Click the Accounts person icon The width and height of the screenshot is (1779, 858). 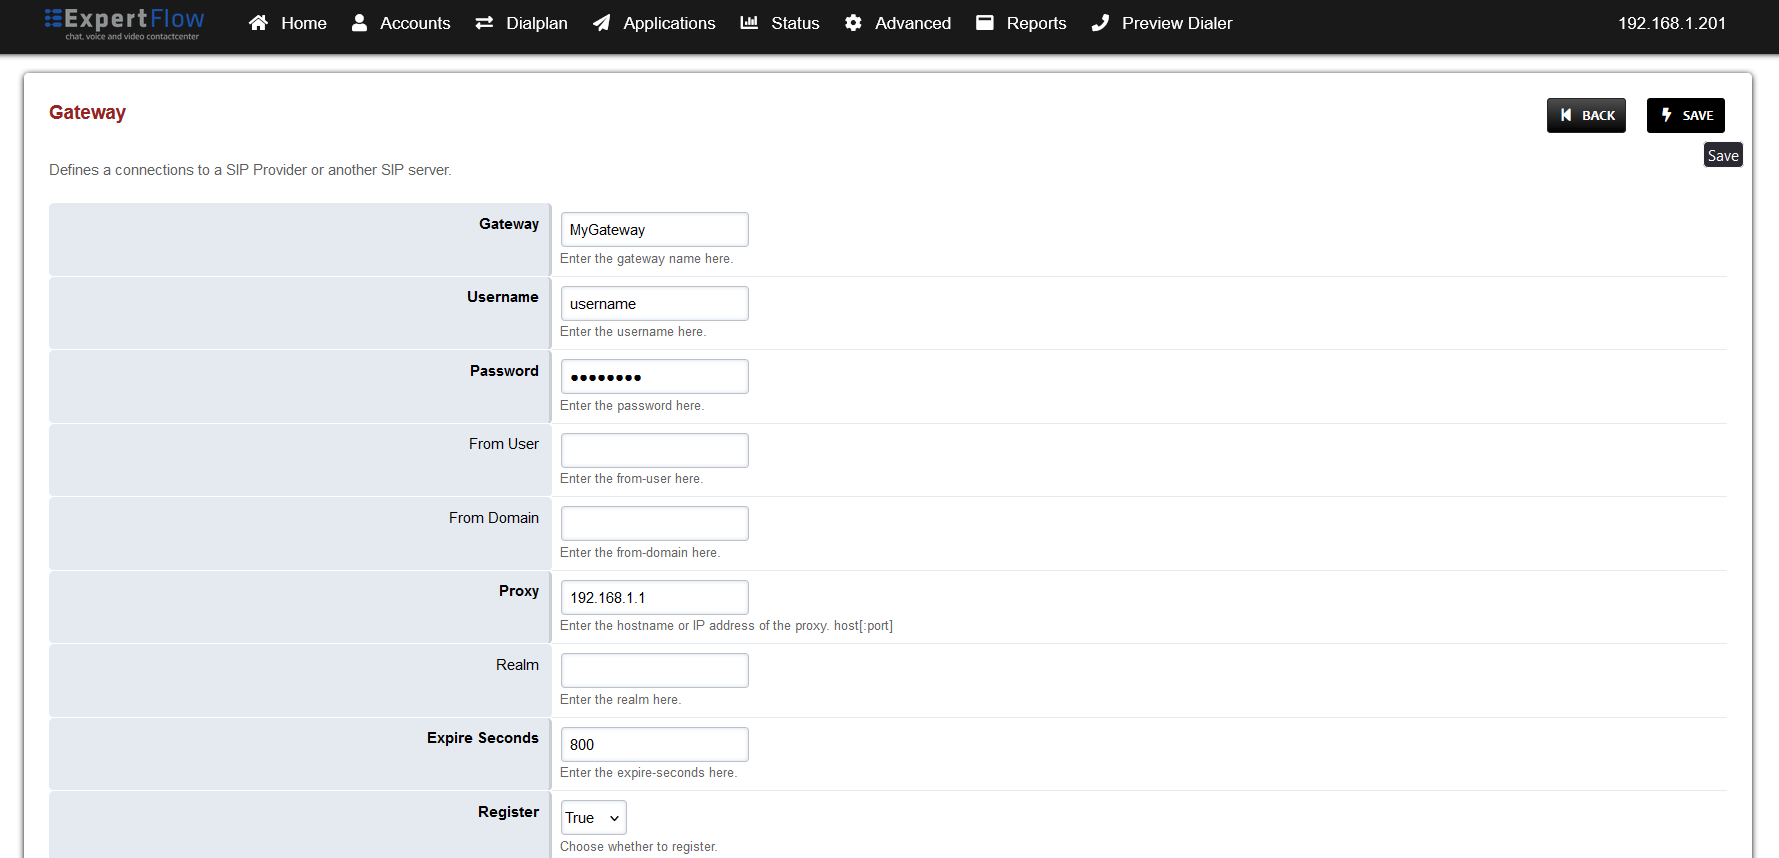(x=359, y=23)
